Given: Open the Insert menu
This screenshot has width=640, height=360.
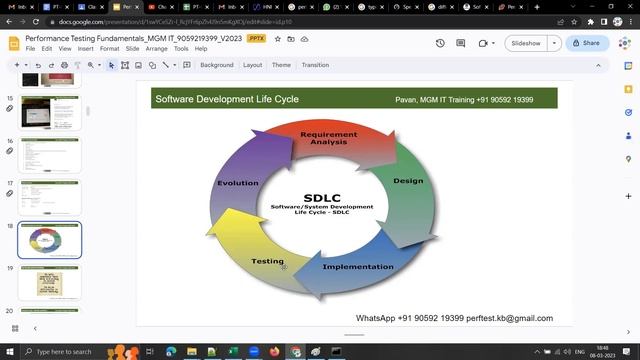Looking at the screenshot, I should click(86, 49).
